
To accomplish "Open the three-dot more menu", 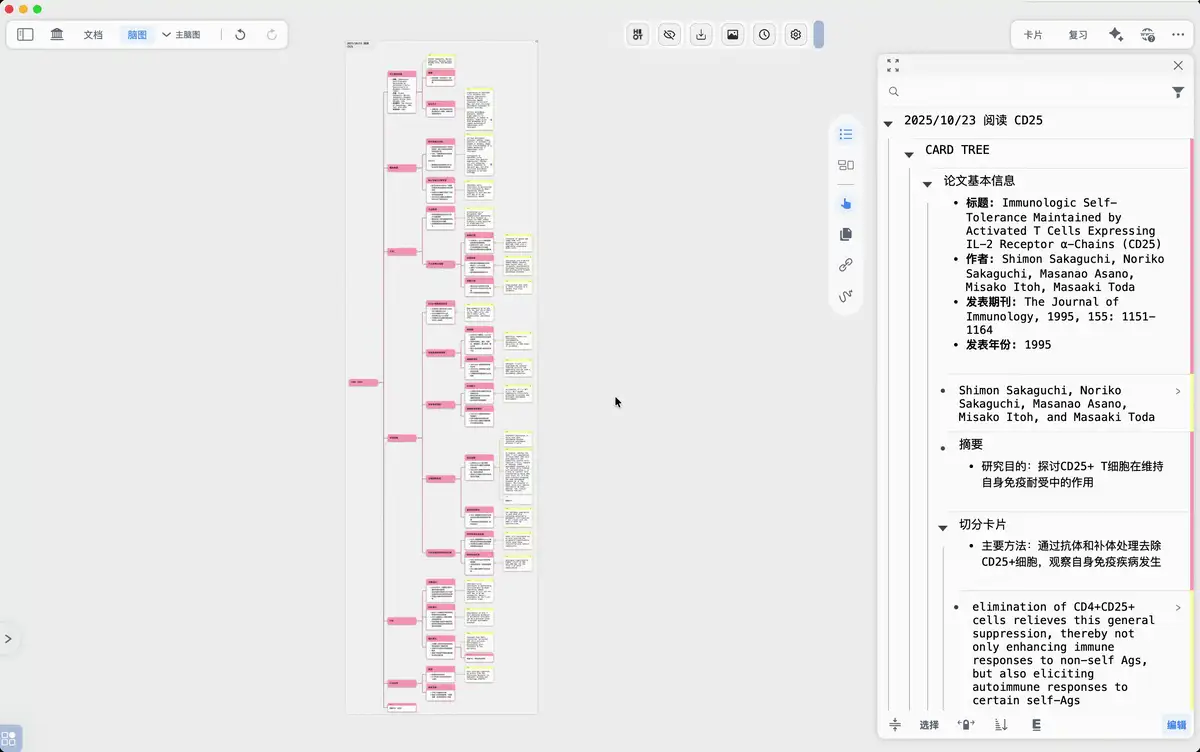I will click(x=1178, y=34).
